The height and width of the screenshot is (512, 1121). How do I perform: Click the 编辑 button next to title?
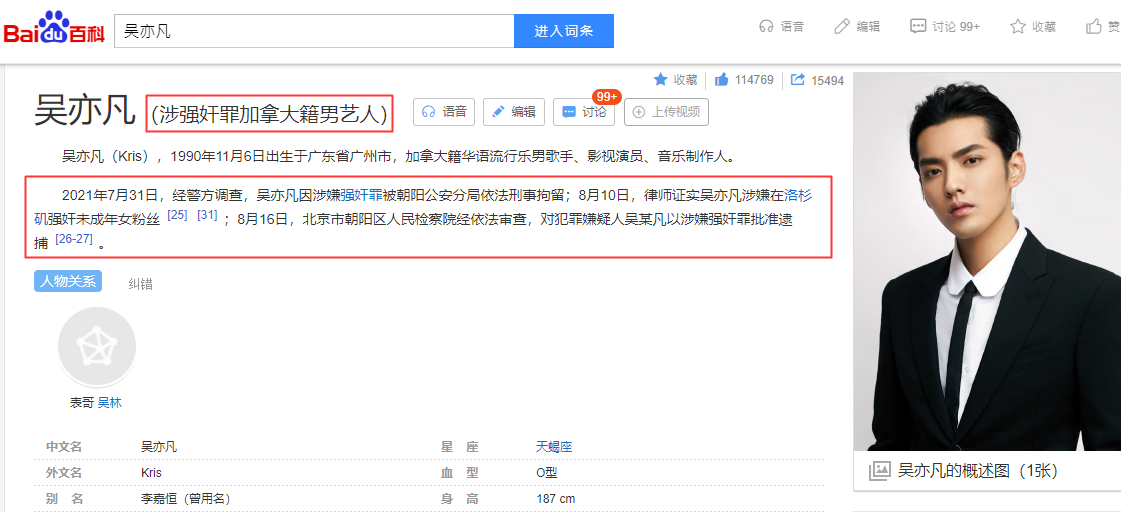tap(513, 112)
